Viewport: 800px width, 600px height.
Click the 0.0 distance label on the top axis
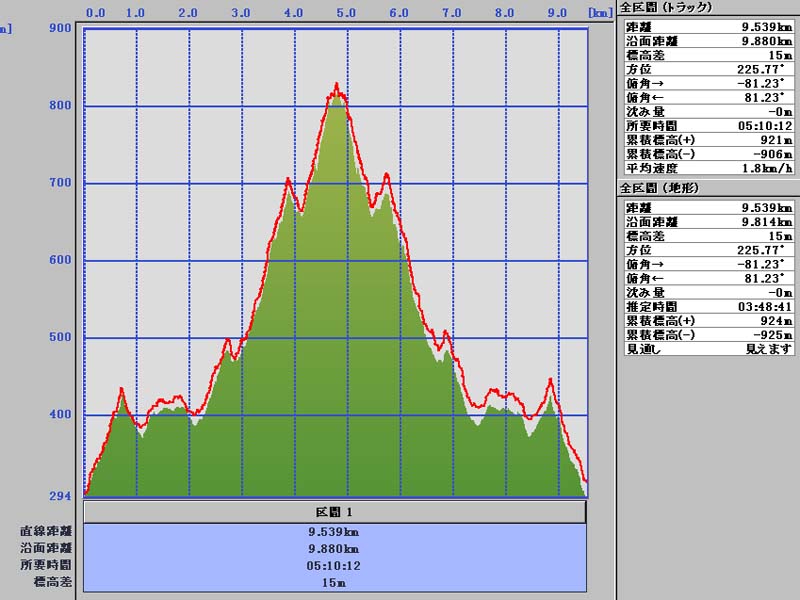click(x=96, y=13)
